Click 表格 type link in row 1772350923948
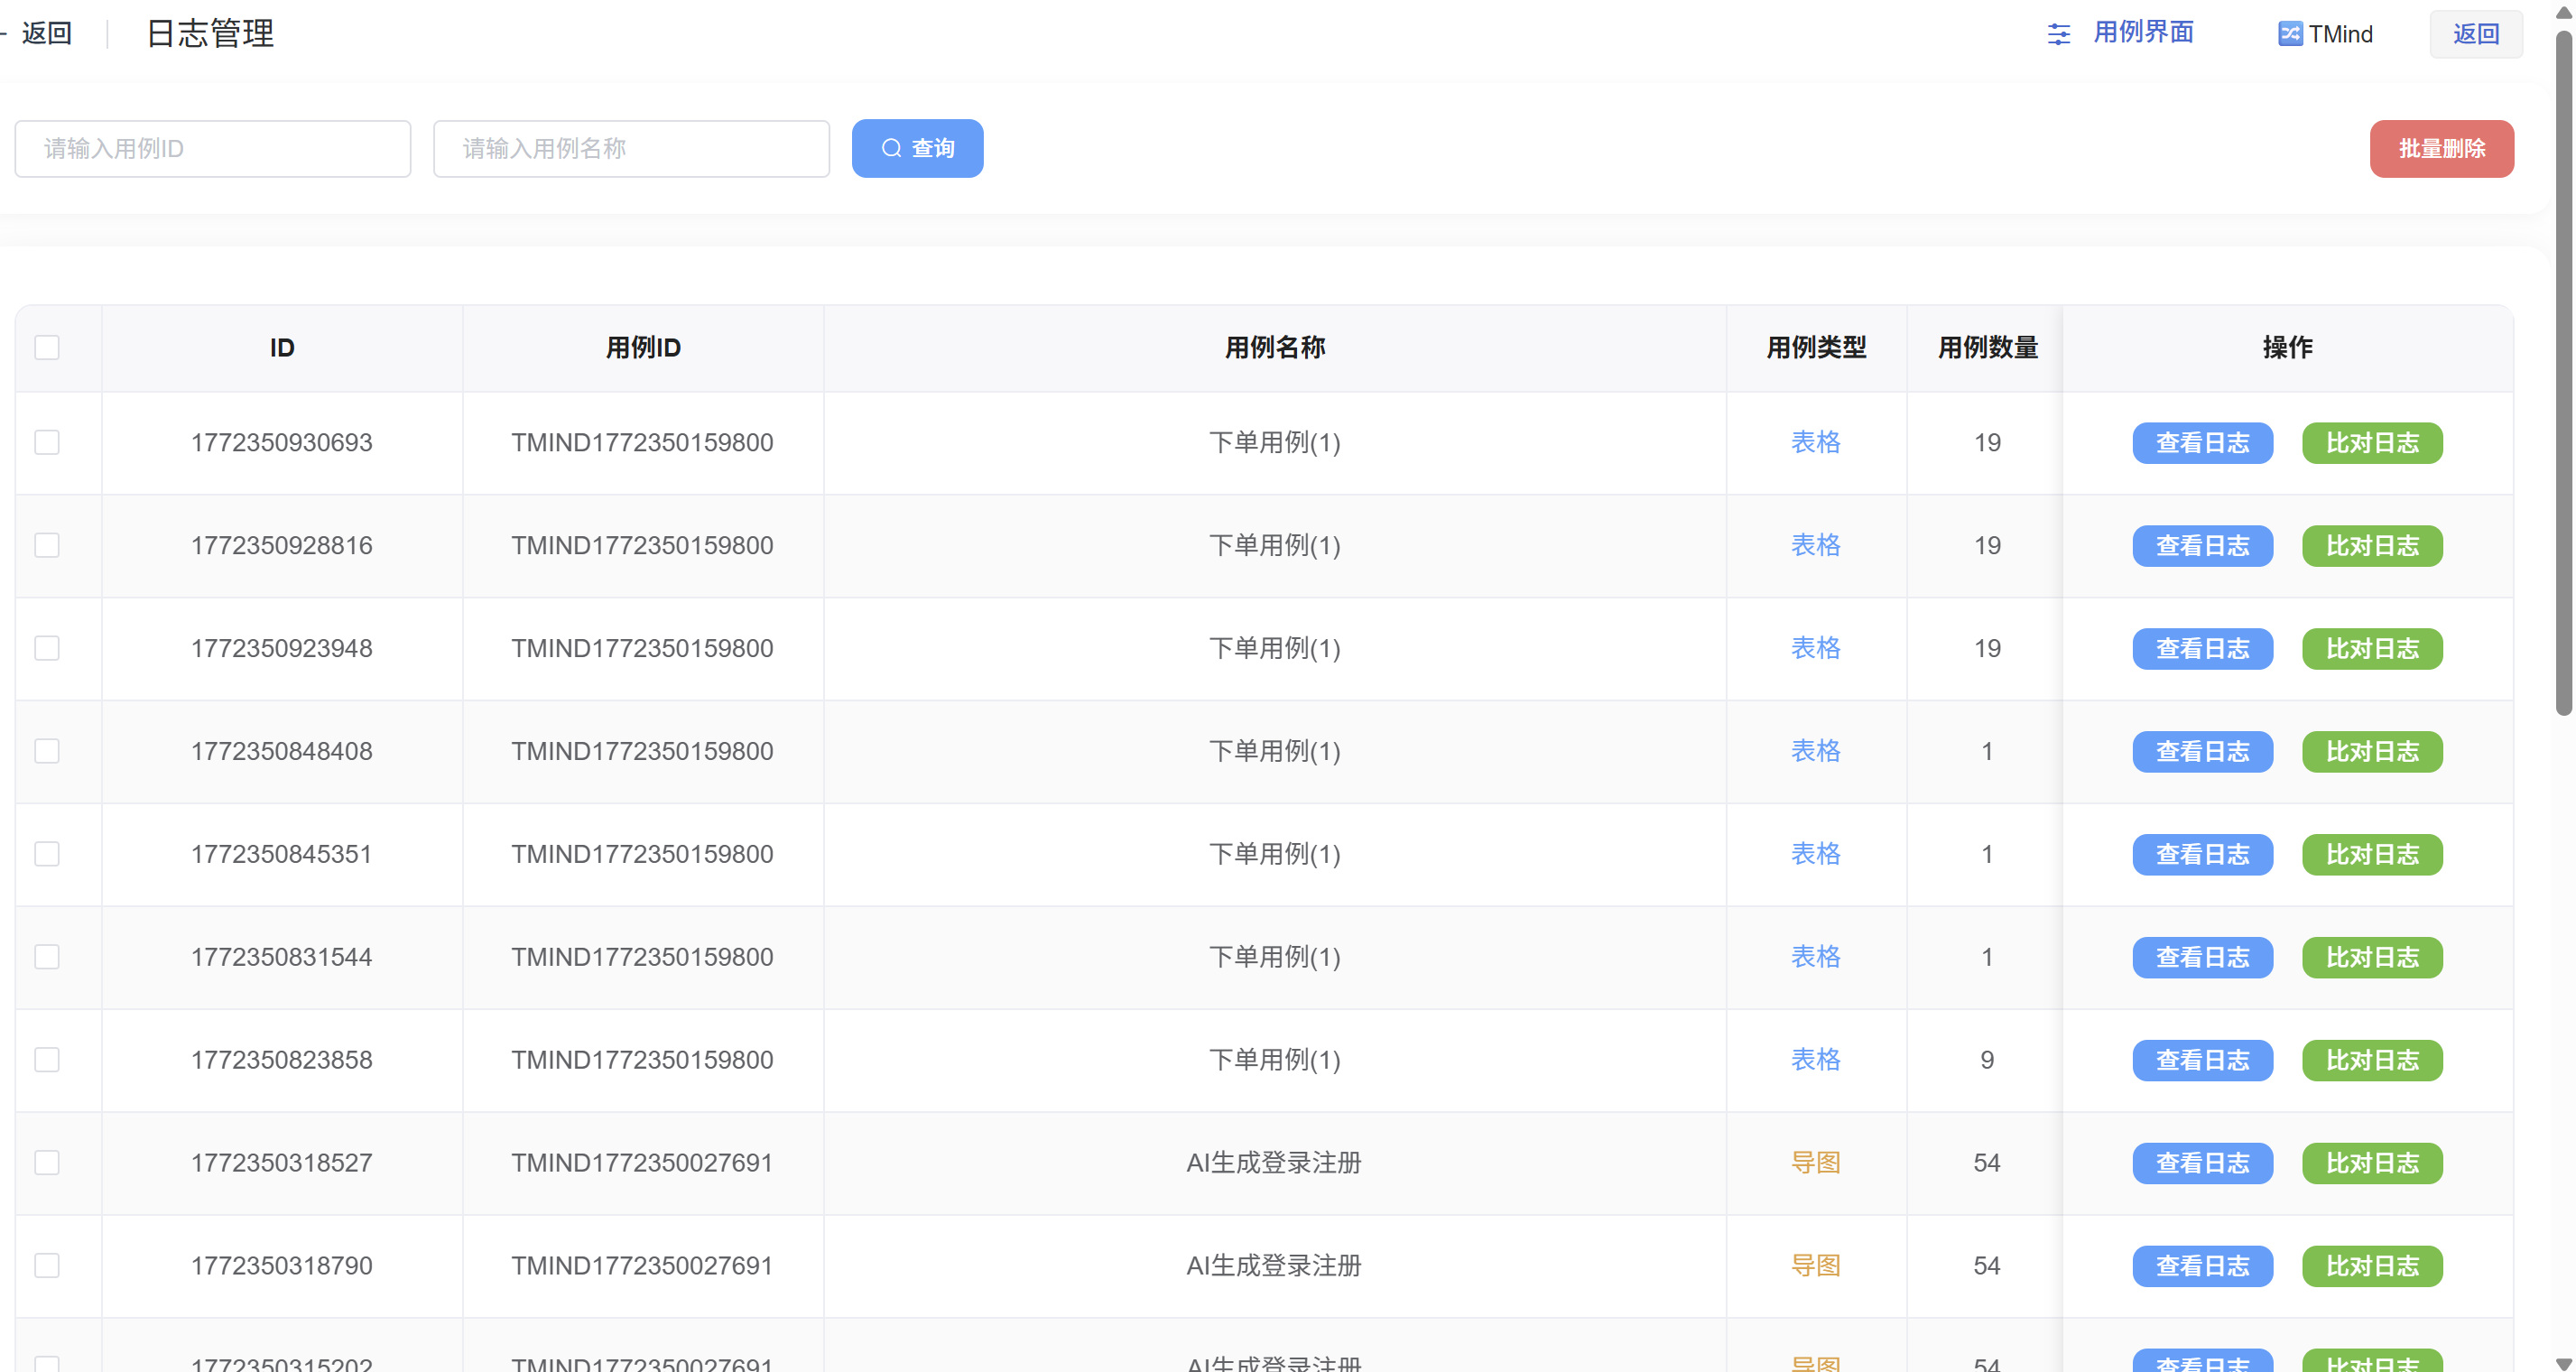Viewport: 2576px width, 1372px height. click(x=1815, y=648)
